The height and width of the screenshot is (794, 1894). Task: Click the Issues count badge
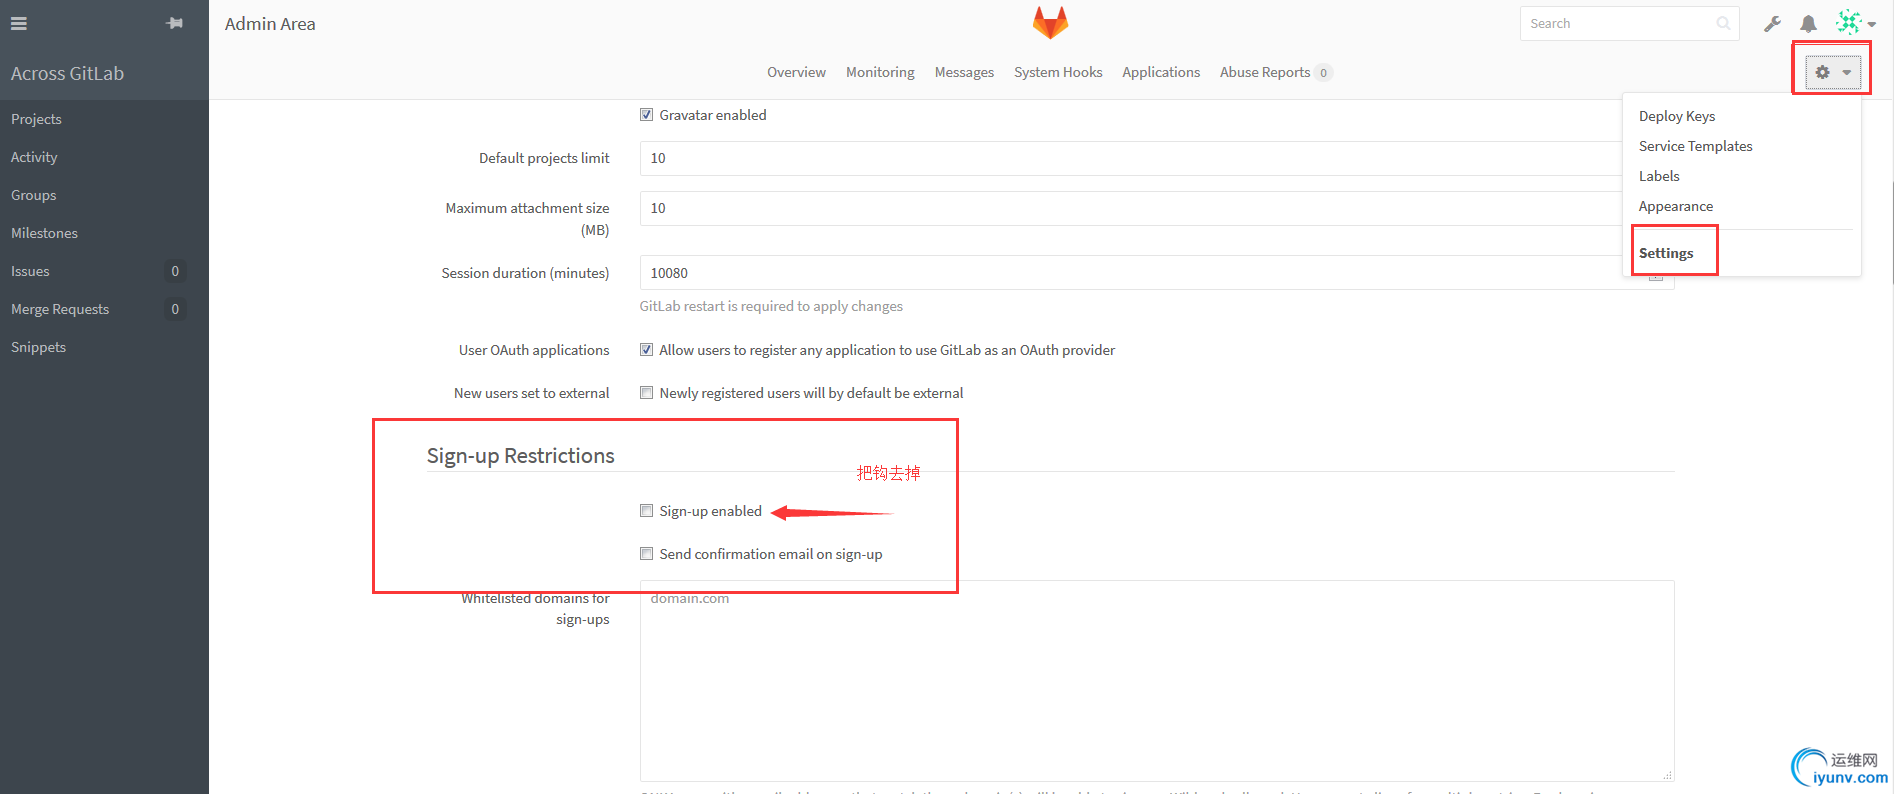(175, 271)
